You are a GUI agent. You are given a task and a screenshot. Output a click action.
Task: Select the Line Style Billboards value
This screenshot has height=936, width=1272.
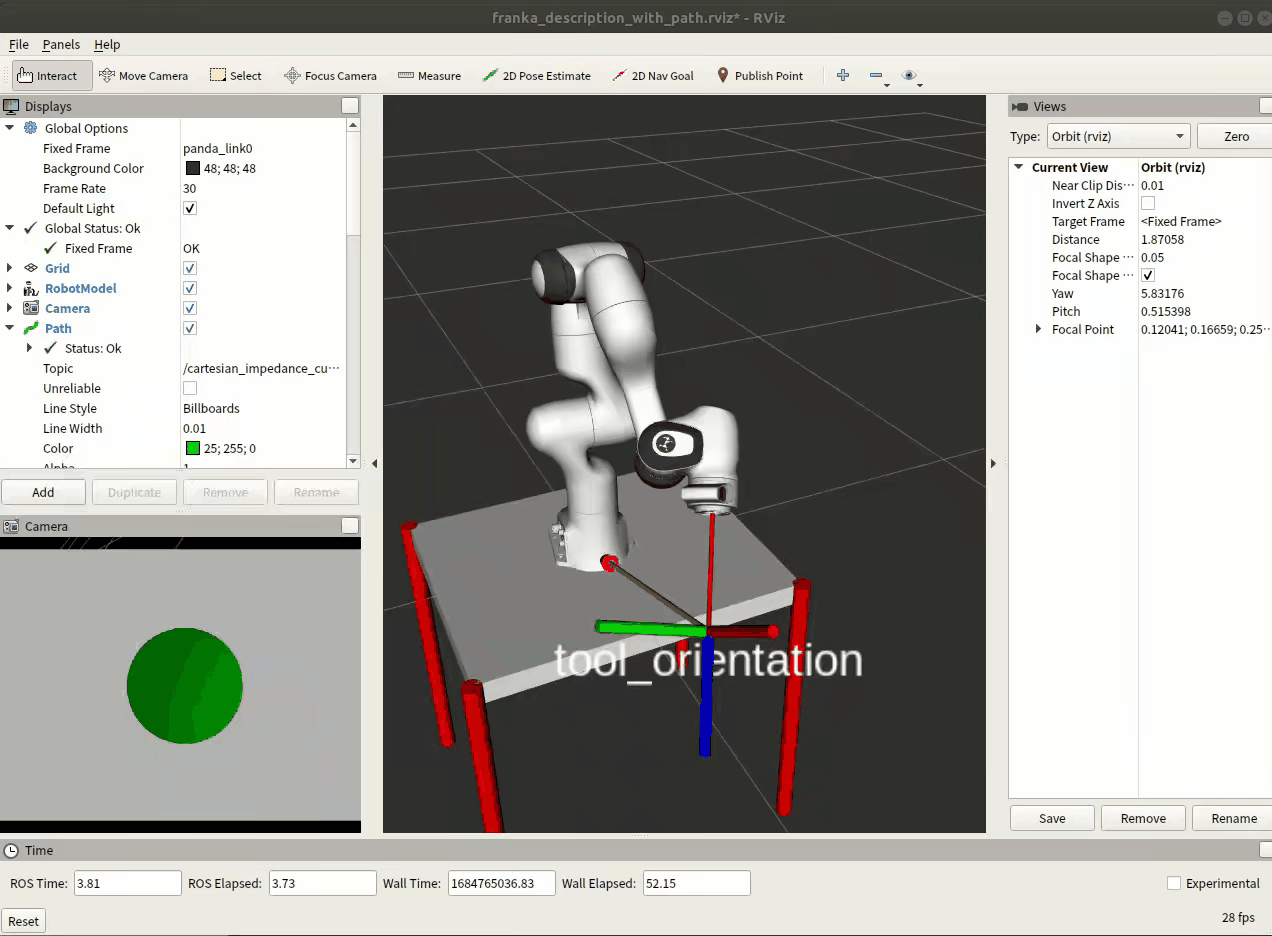(x=211, y=408)
